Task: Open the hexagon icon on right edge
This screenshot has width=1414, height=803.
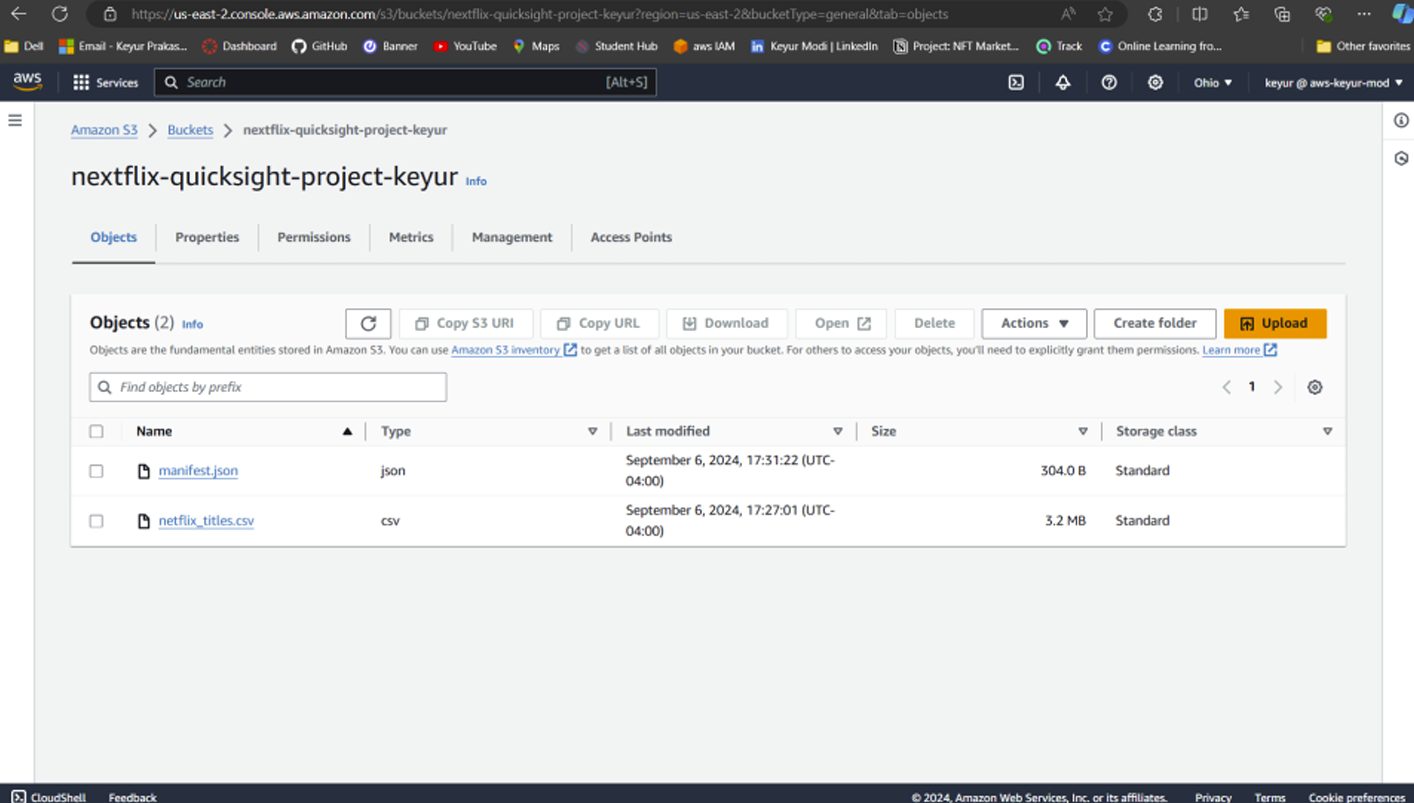Action: tap(1401, 158)
